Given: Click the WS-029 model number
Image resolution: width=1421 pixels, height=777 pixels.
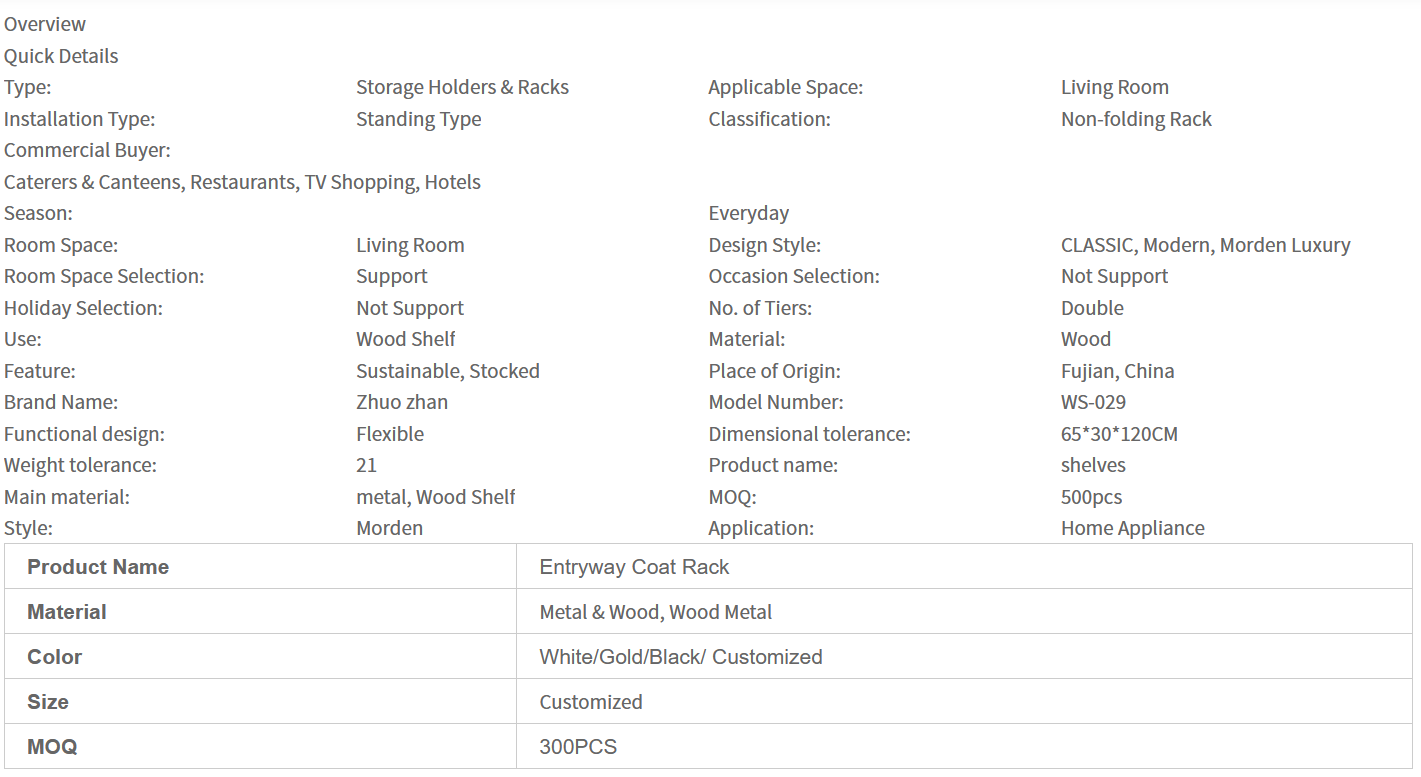Looking at the screenshot, I should [1093, 402].
